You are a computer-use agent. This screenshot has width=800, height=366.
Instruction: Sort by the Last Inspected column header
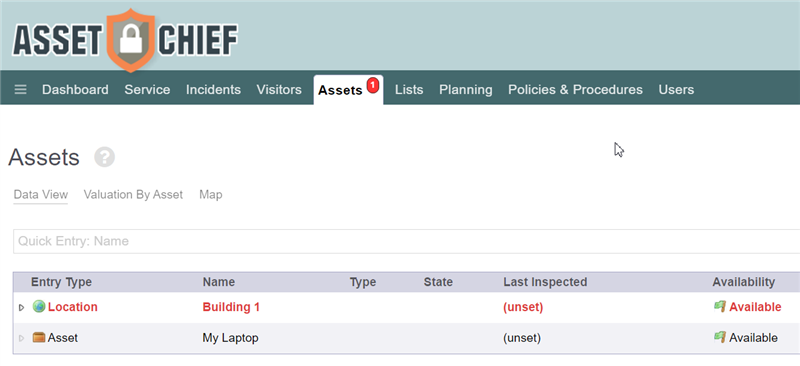(545, 282)
